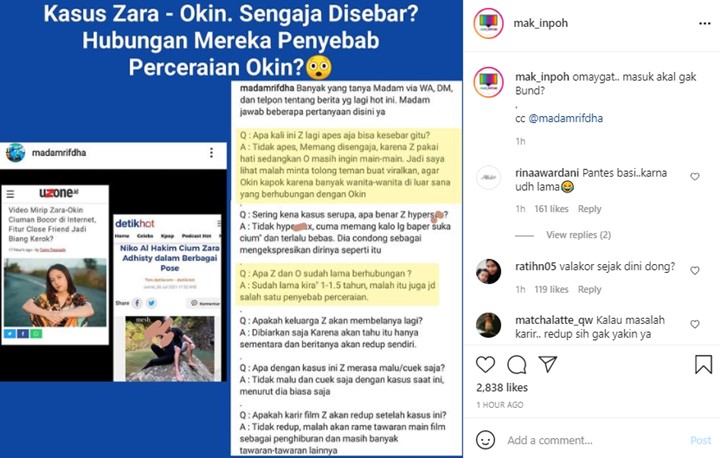Viewport: 720px width, 458px height.
Task: Like rinaawardani's comment
Action: point(695,176)
